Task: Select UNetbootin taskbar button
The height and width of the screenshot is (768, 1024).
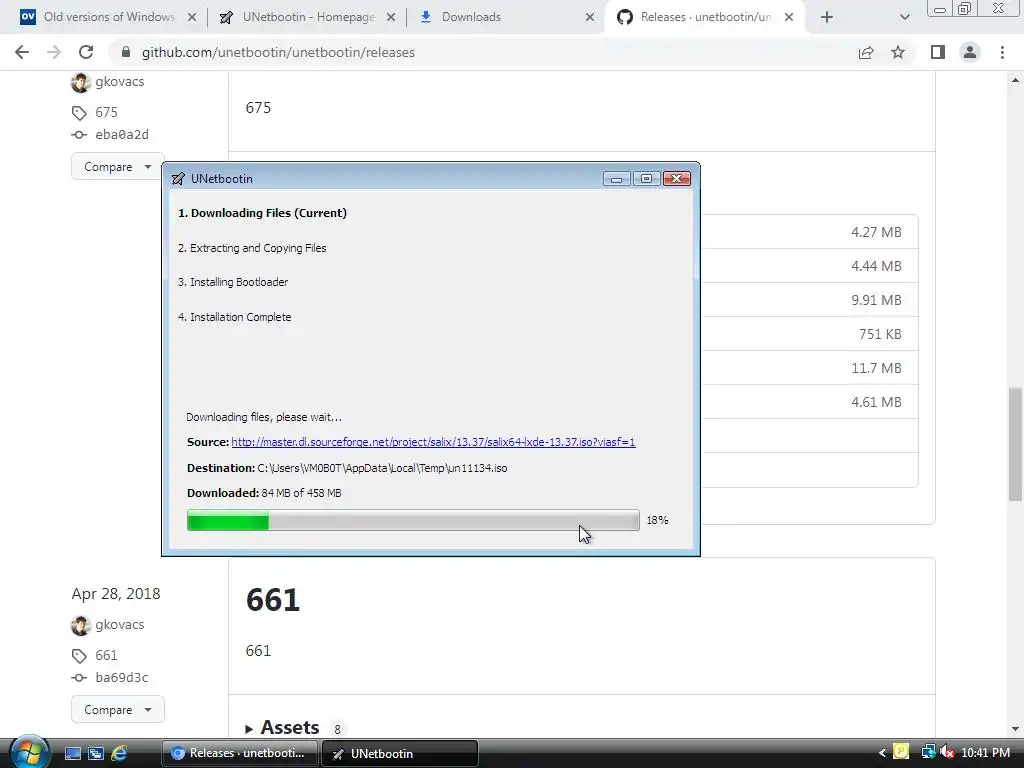Action: coord(400,753)
